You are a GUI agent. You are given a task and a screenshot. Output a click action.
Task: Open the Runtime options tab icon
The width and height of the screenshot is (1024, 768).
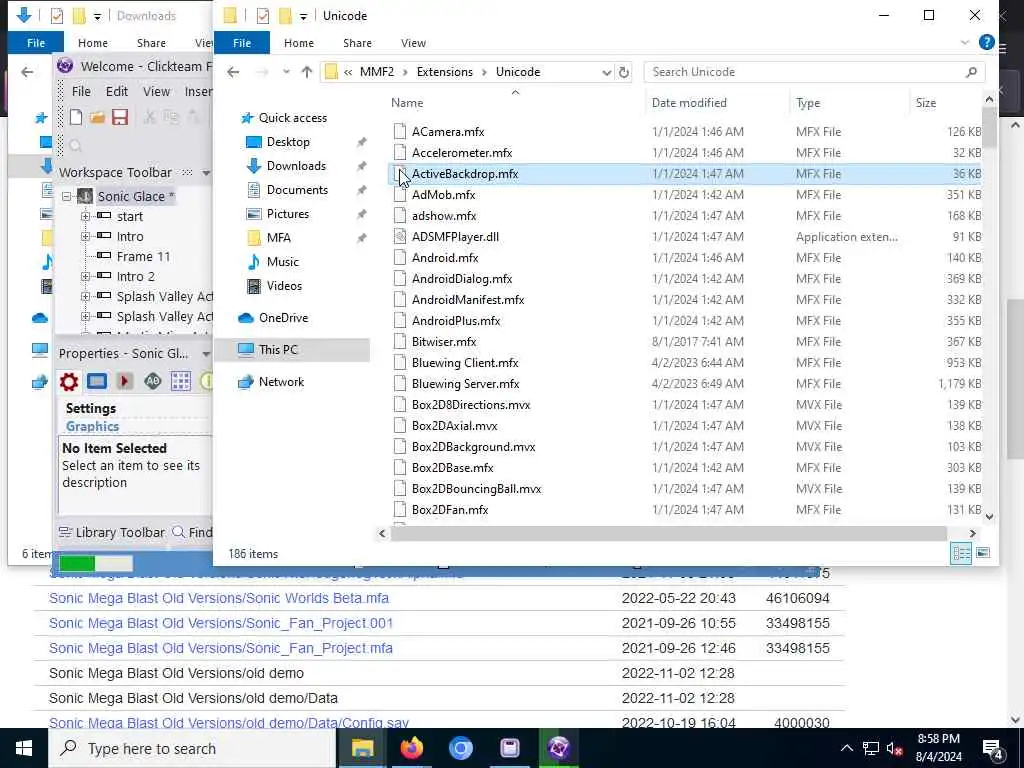coord(125,381)
